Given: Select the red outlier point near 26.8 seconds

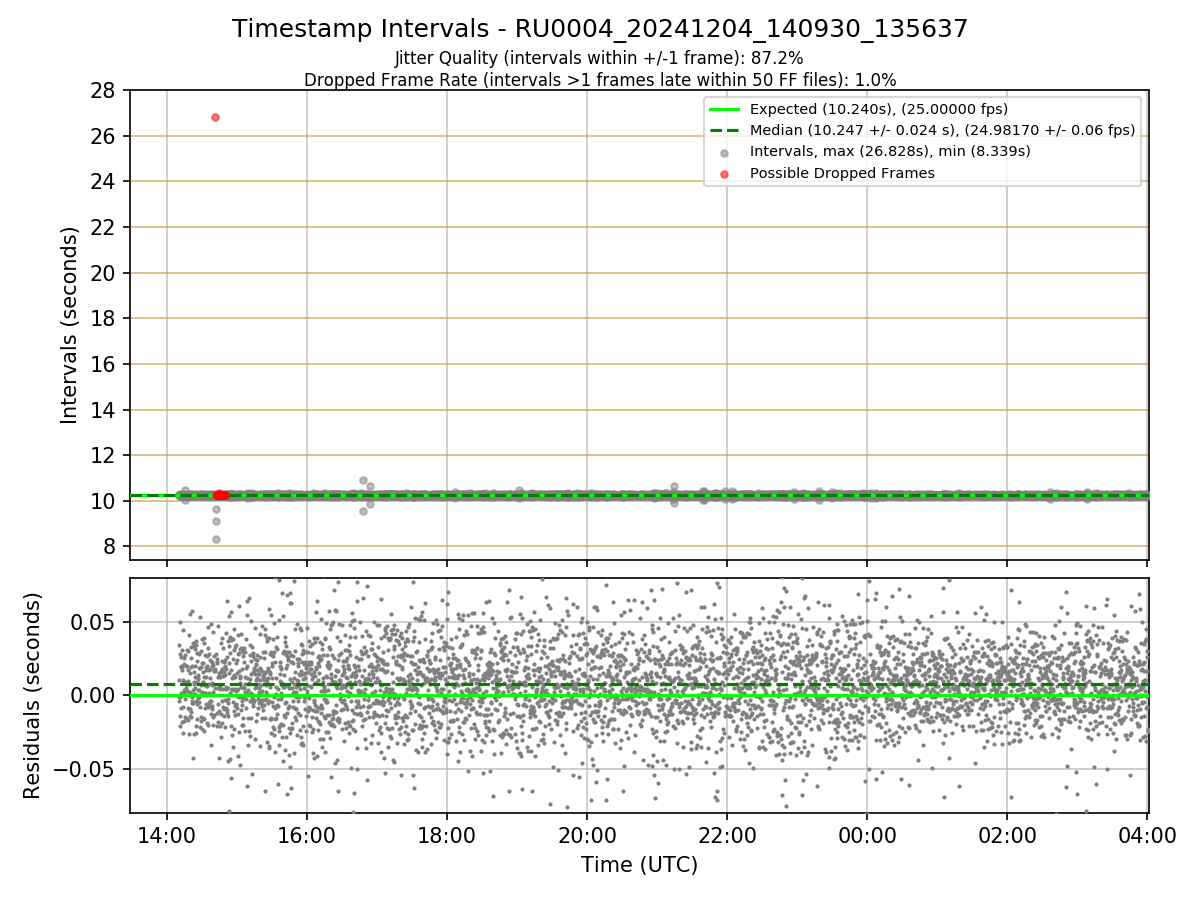Looking at the screenshot, I should pyautogui.click(x=215, y=117).
